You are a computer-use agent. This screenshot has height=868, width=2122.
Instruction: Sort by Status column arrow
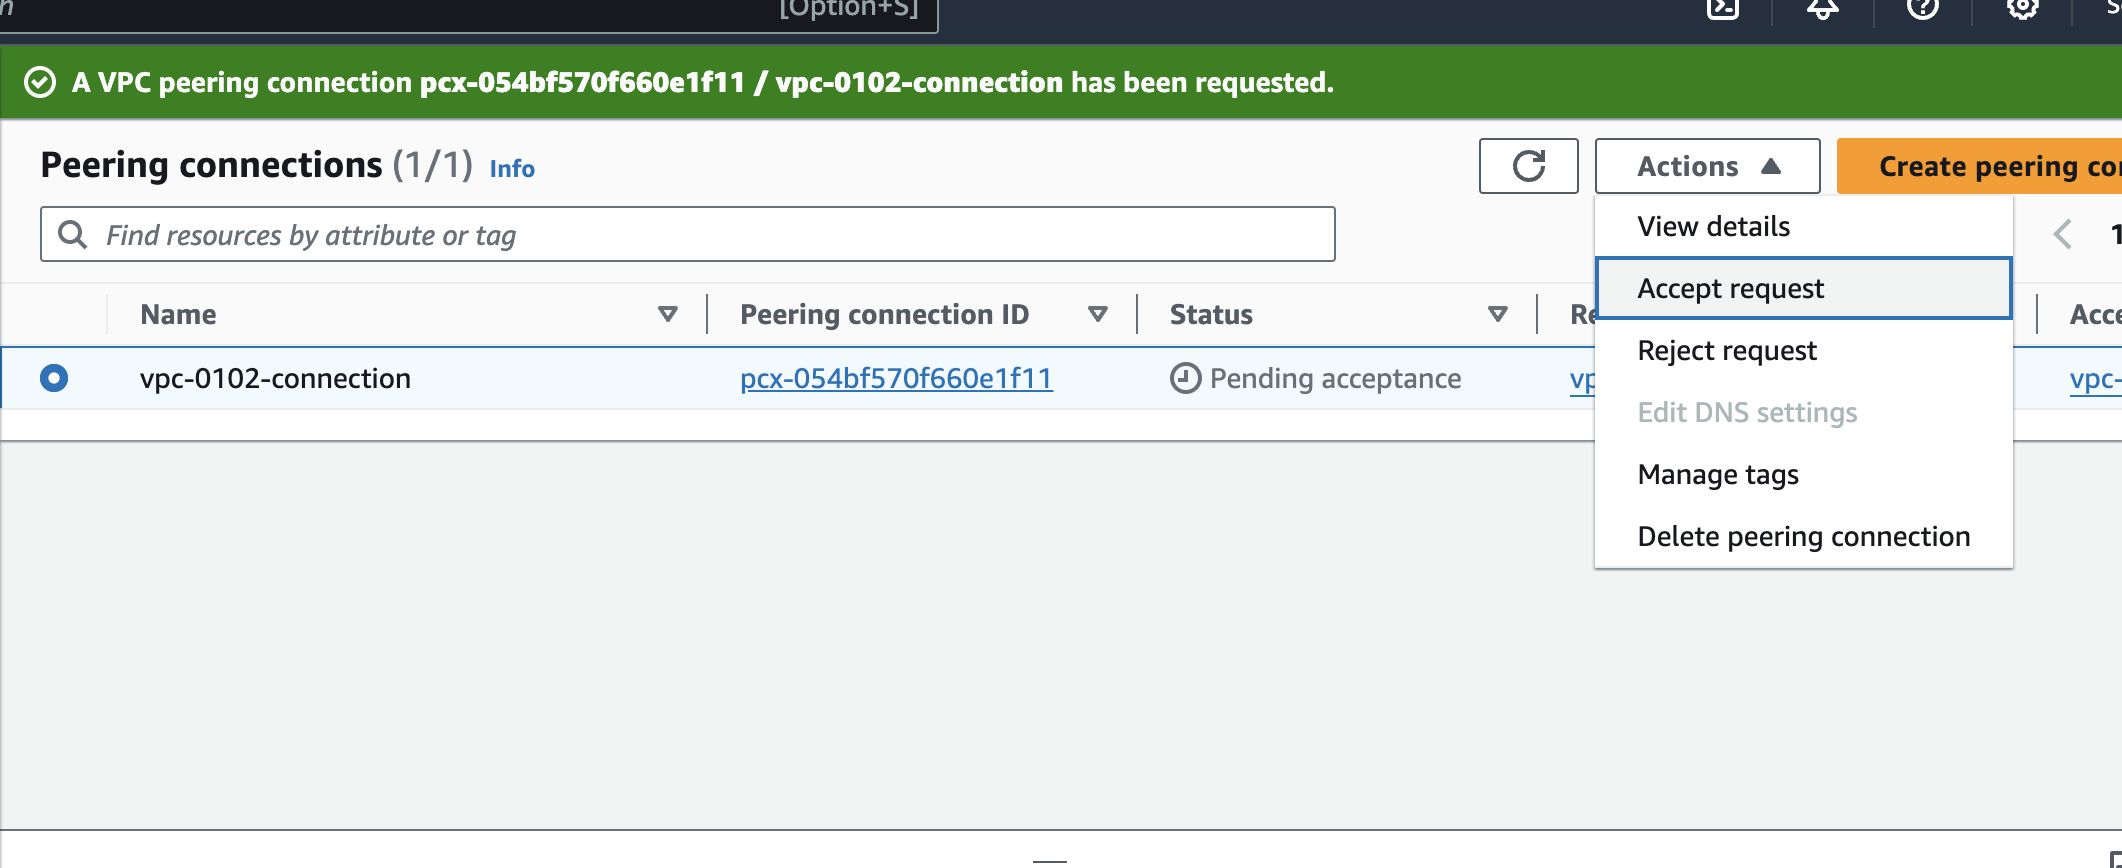point(1498,315)
